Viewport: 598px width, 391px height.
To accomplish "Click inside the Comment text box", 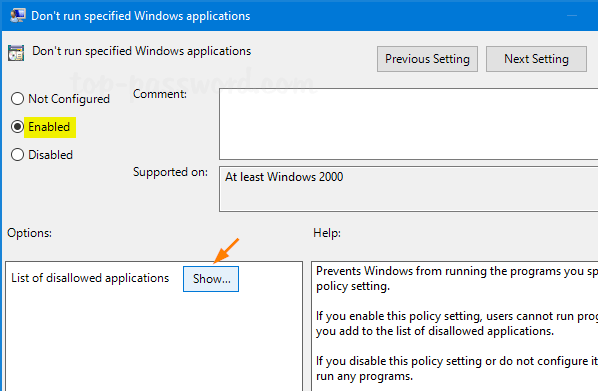I will click(408, 124).
